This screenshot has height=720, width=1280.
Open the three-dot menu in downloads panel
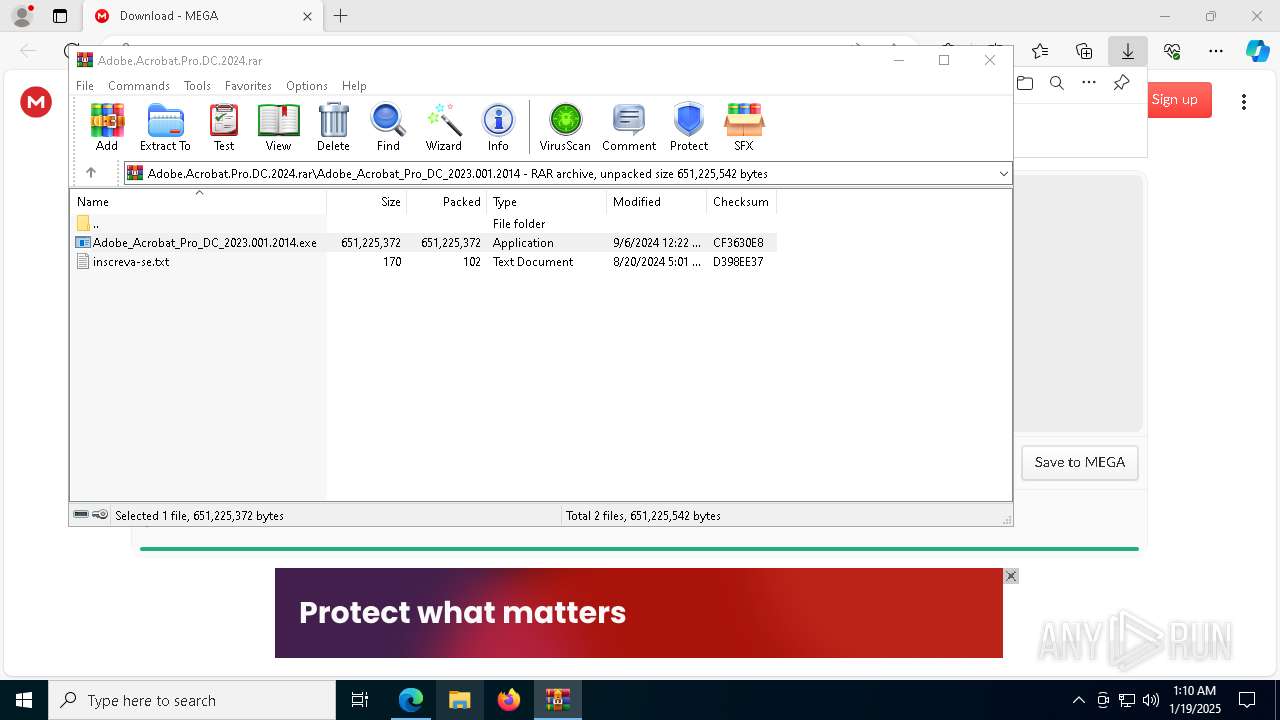tap(1089, 83)
